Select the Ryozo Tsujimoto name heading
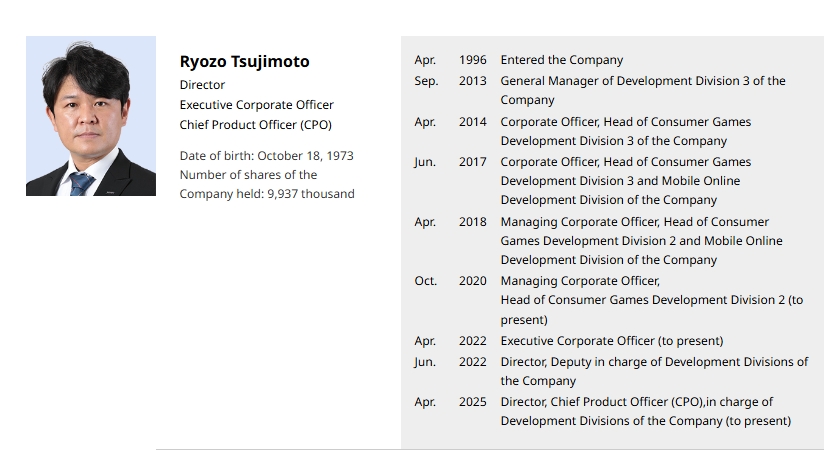Image resolution: width=836 pixels, height=450 pixels. tap(244, 61)
